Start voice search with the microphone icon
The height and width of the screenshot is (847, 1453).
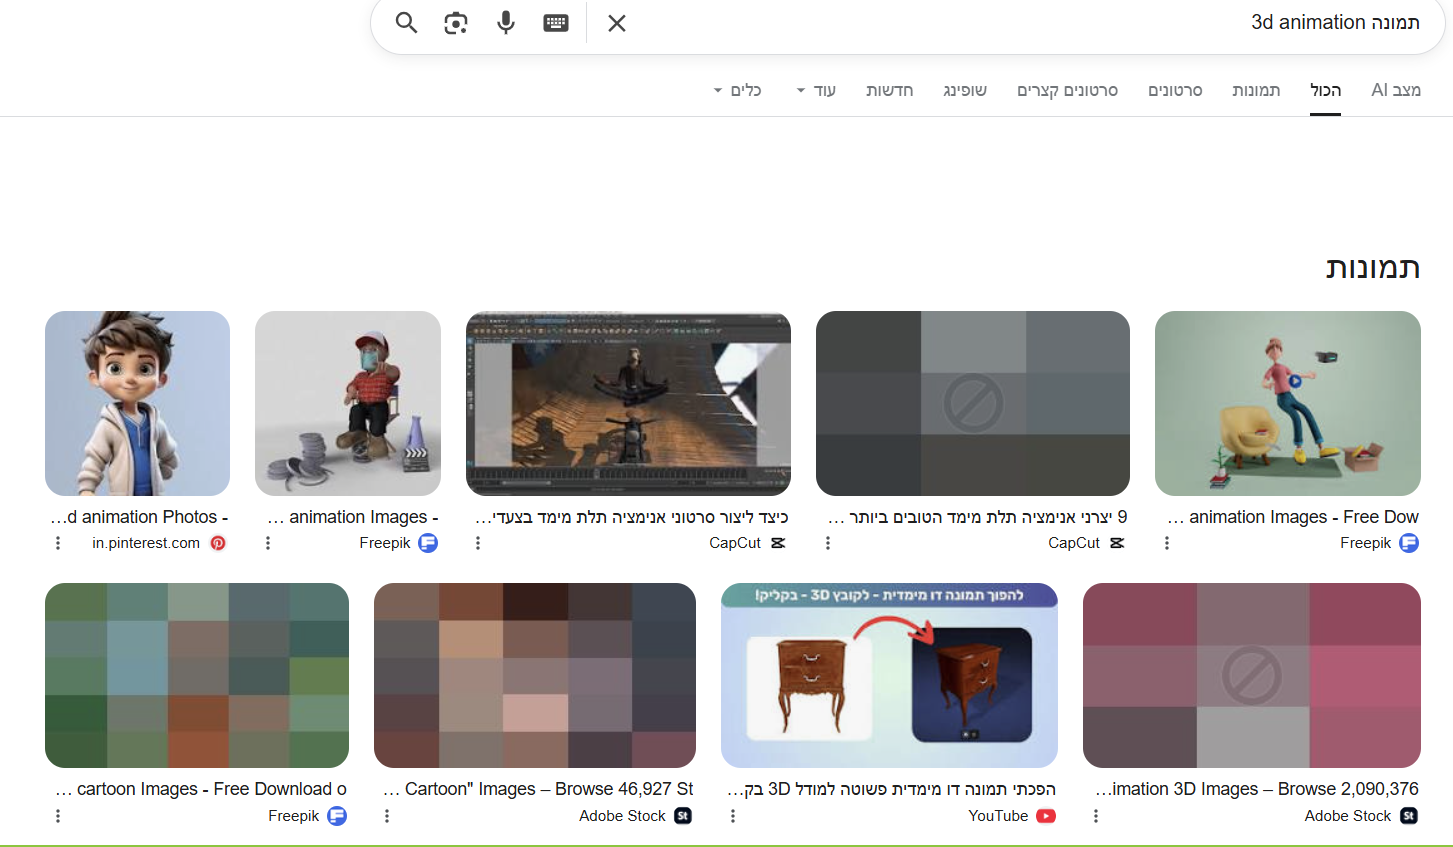click(506, 22)
